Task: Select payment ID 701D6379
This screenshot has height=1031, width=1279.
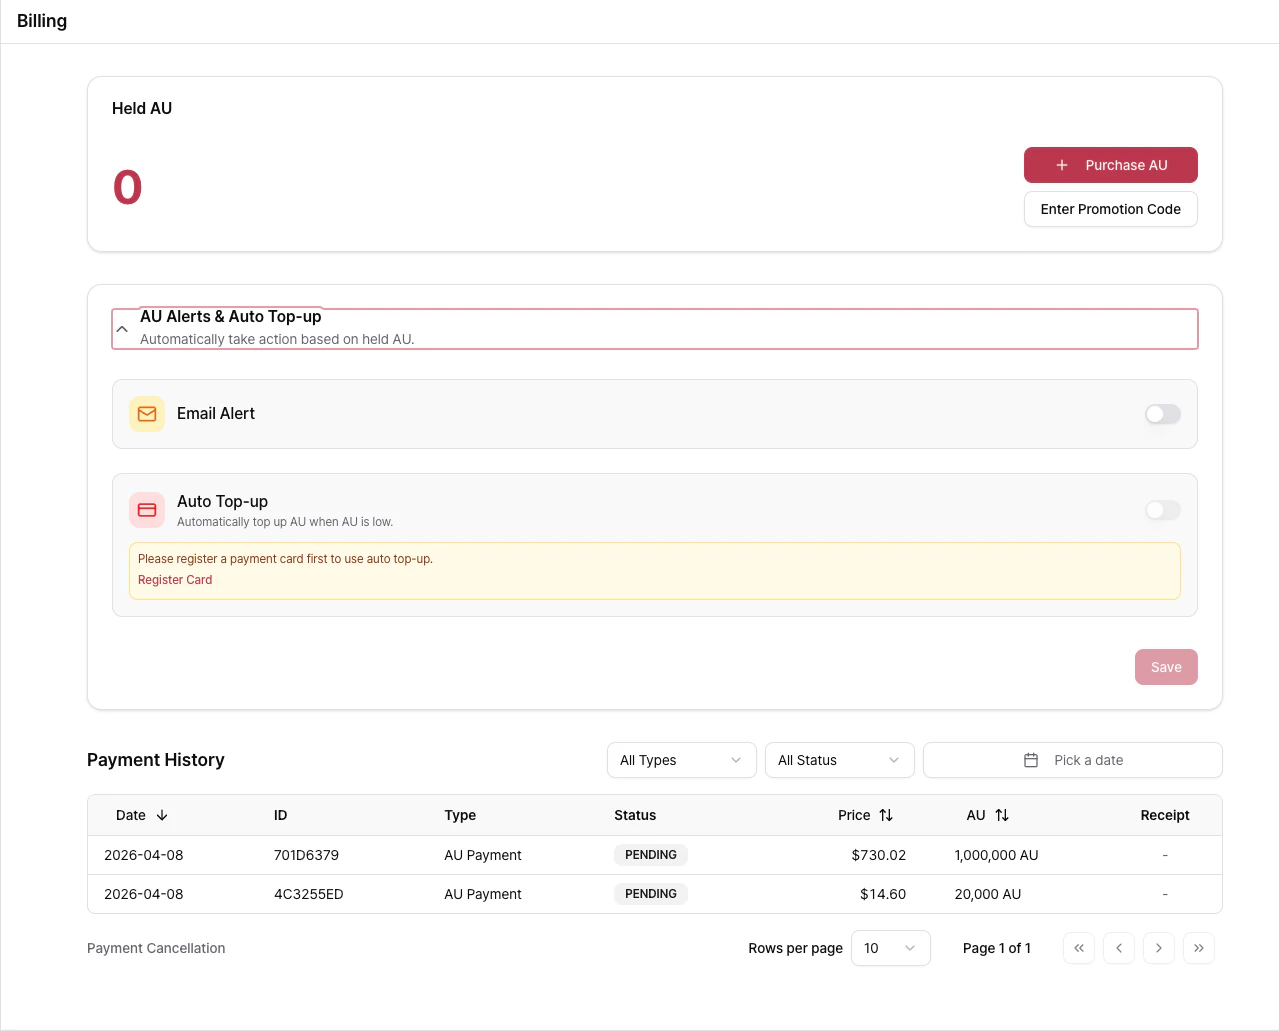Action: tap(306, 855)
